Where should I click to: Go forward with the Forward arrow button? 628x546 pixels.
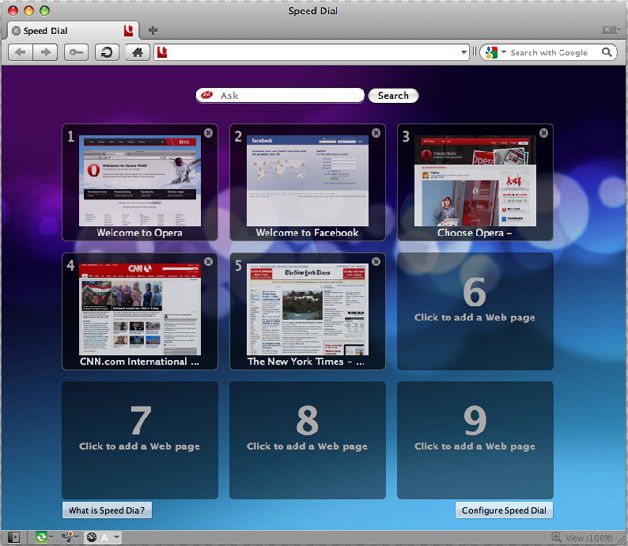point(45,52)
